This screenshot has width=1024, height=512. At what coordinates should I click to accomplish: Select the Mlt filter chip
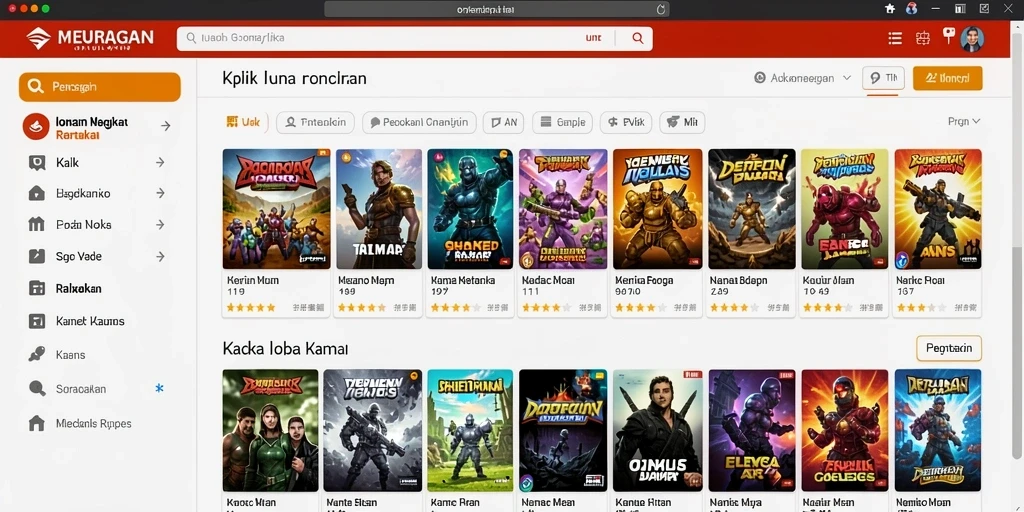682,122
